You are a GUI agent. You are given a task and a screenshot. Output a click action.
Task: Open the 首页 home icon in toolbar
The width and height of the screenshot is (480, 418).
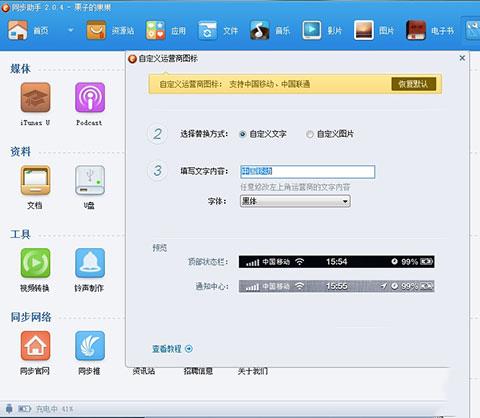(x=18, y=30)
